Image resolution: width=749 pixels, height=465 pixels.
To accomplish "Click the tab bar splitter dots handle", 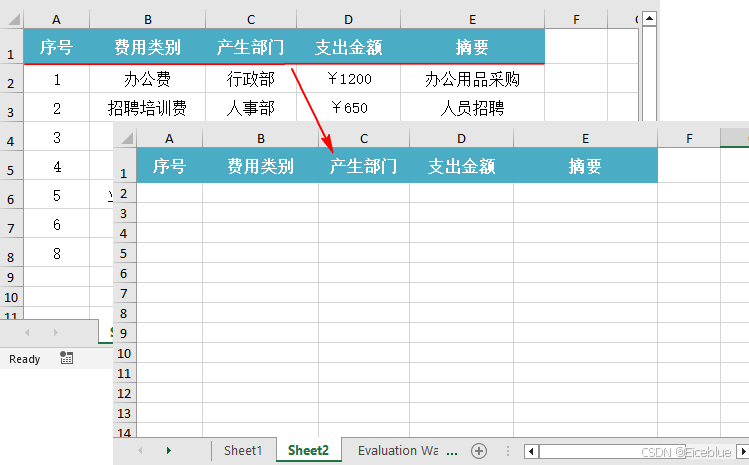I will 508,451.
